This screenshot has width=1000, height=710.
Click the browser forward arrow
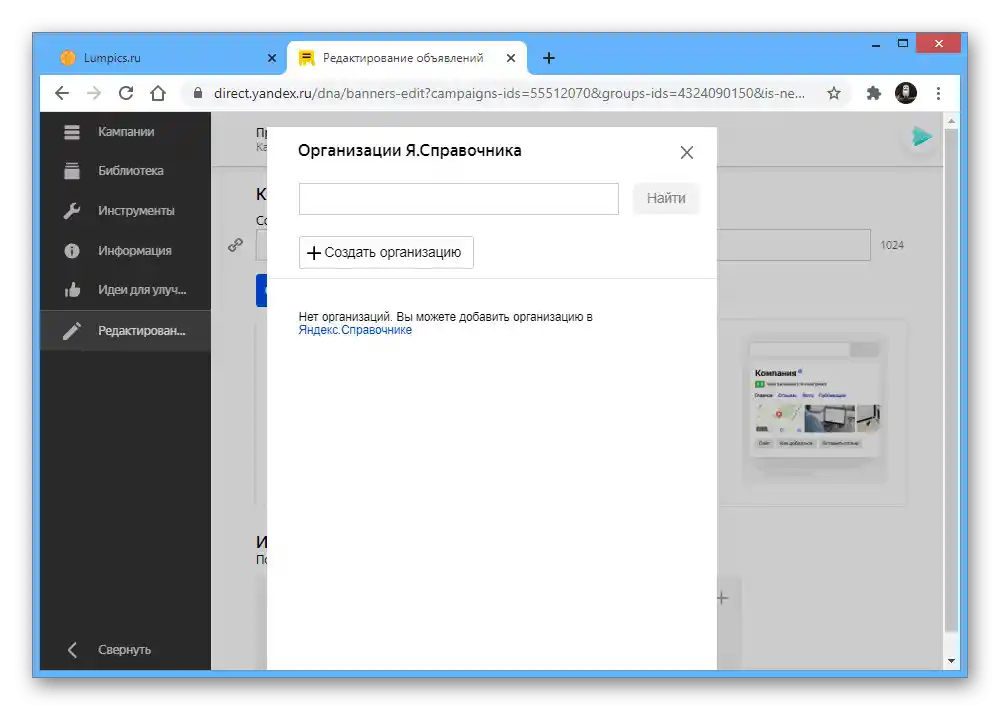(x=94, y=93)
